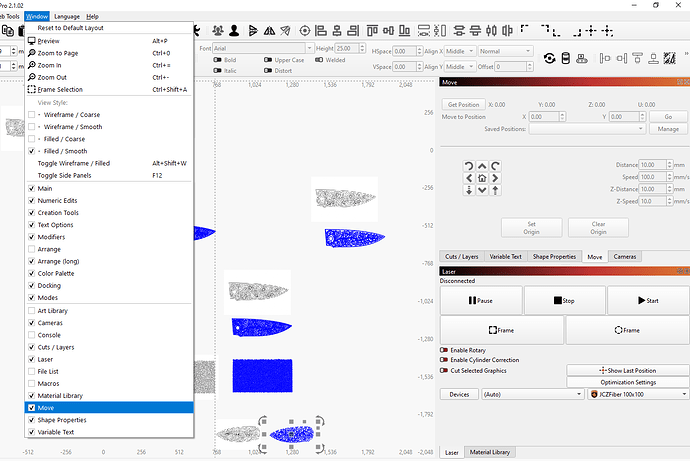This screenshot has height=461, width=690.
Task: Open the Align Y Middle dropdown
Action: pyautogui.click(x=460, y=67)
